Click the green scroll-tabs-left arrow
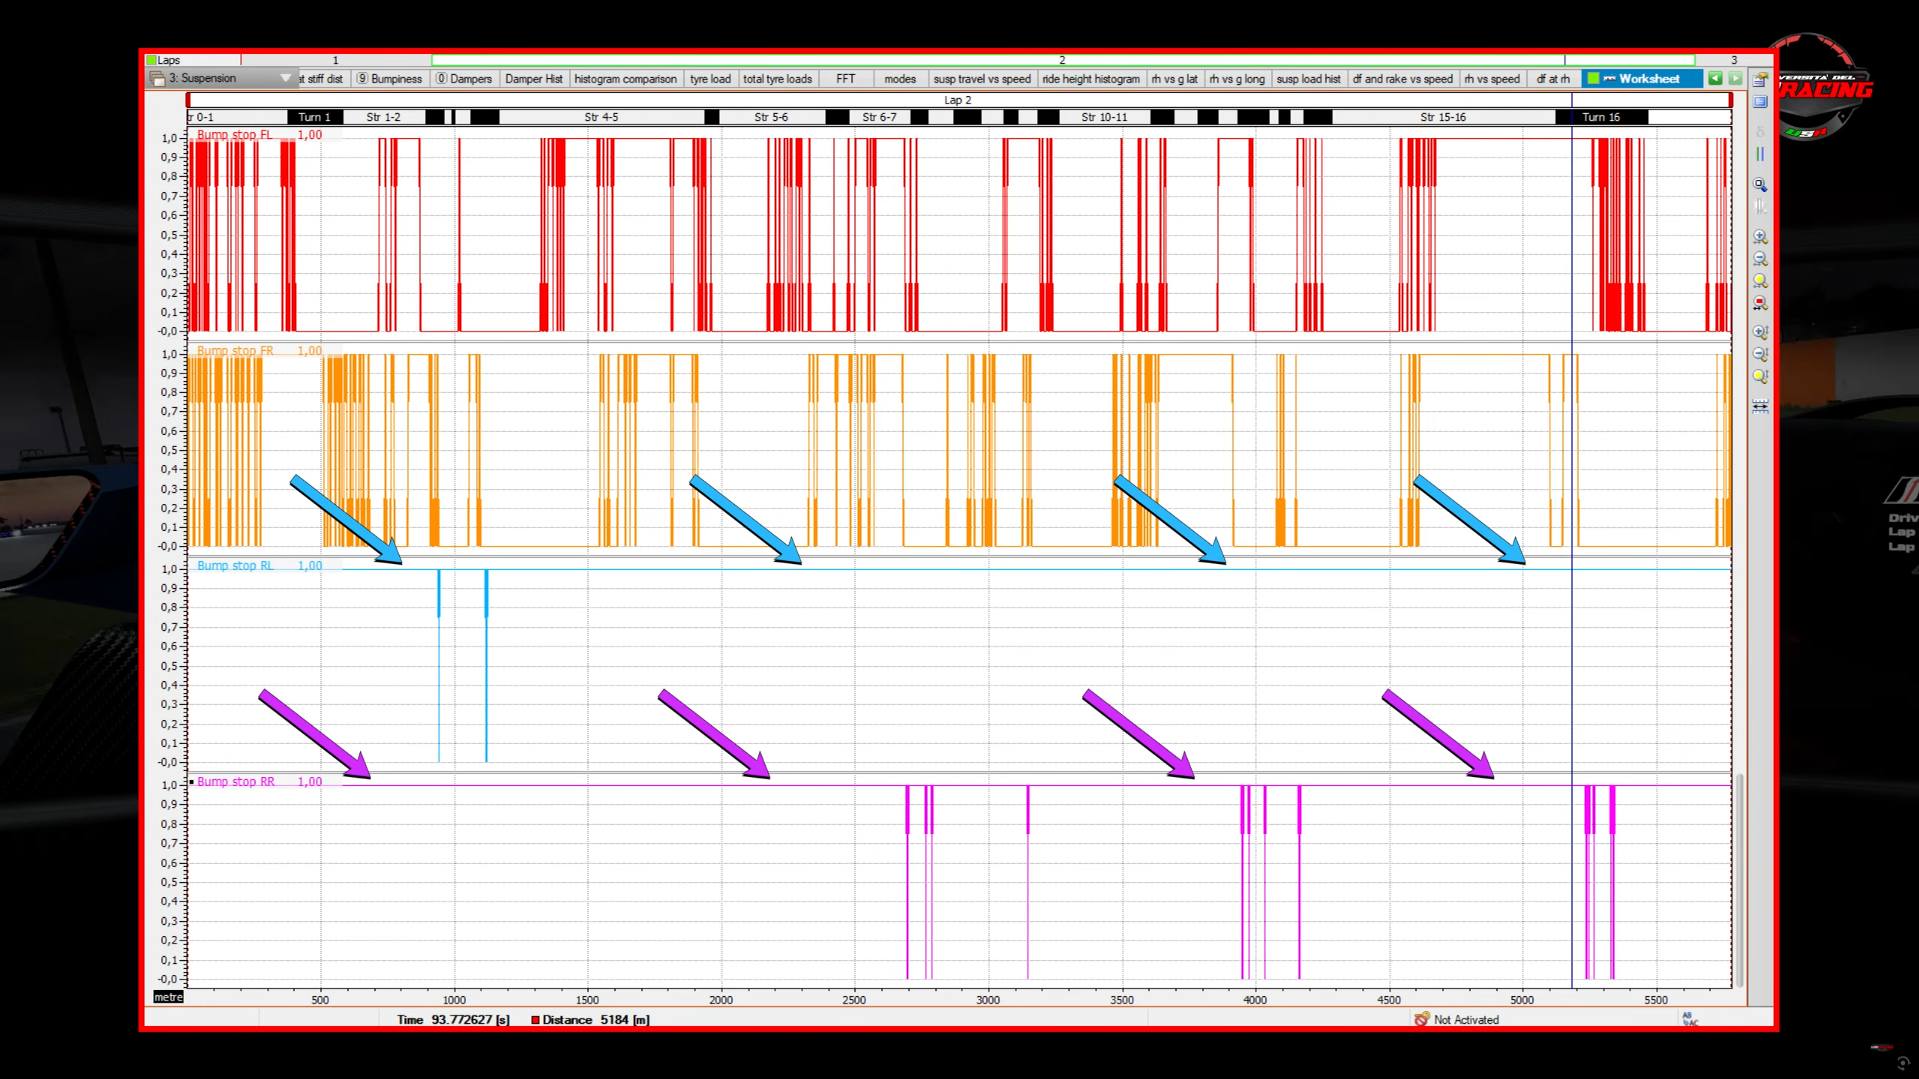This screenshot has width=1919, height=1079. 1715,79
